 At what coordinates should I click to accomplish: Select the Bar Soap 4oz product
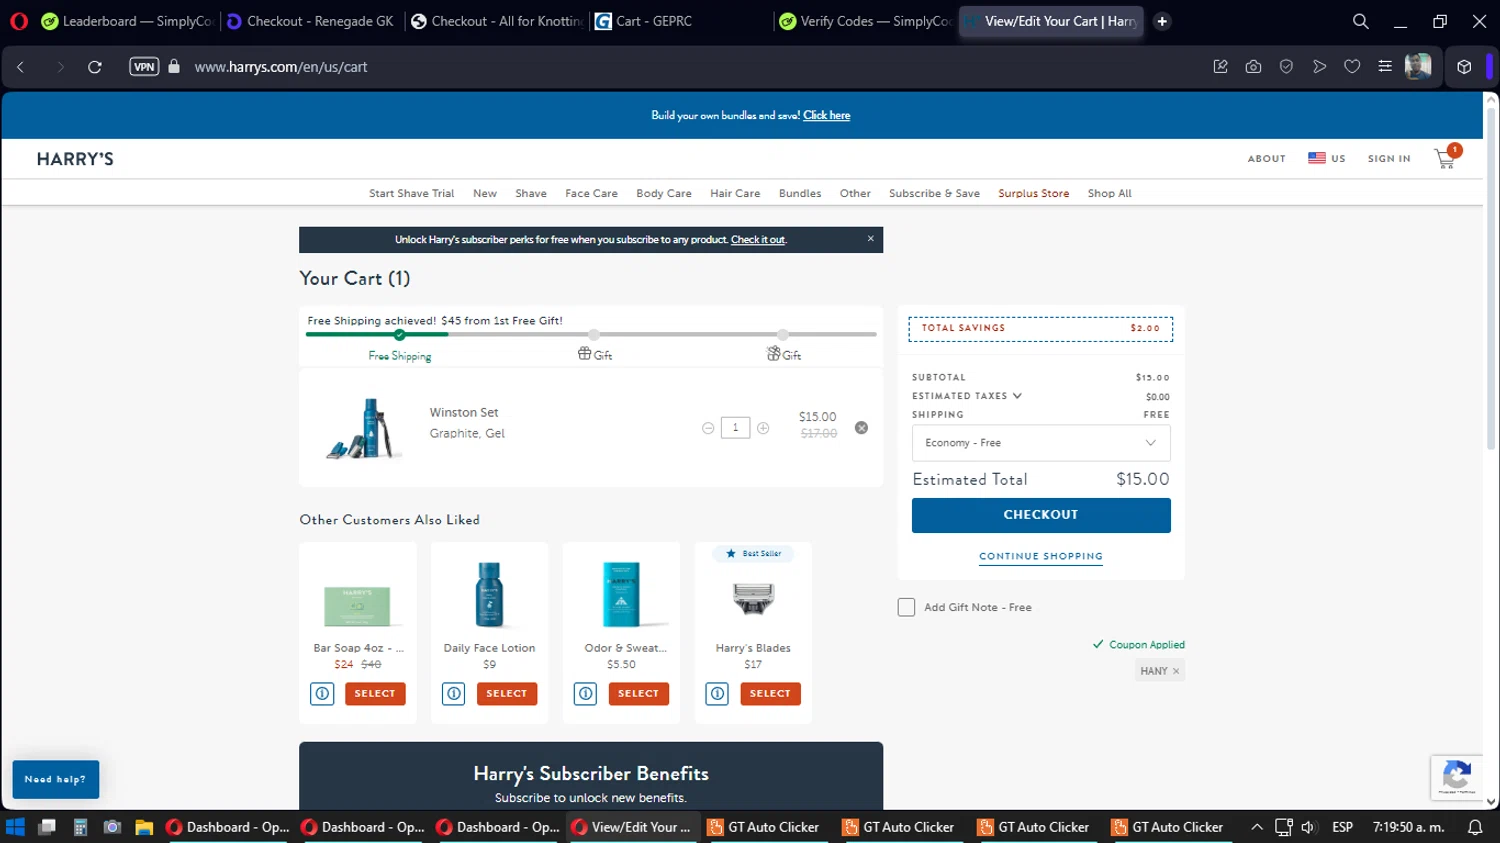(375, 693)
